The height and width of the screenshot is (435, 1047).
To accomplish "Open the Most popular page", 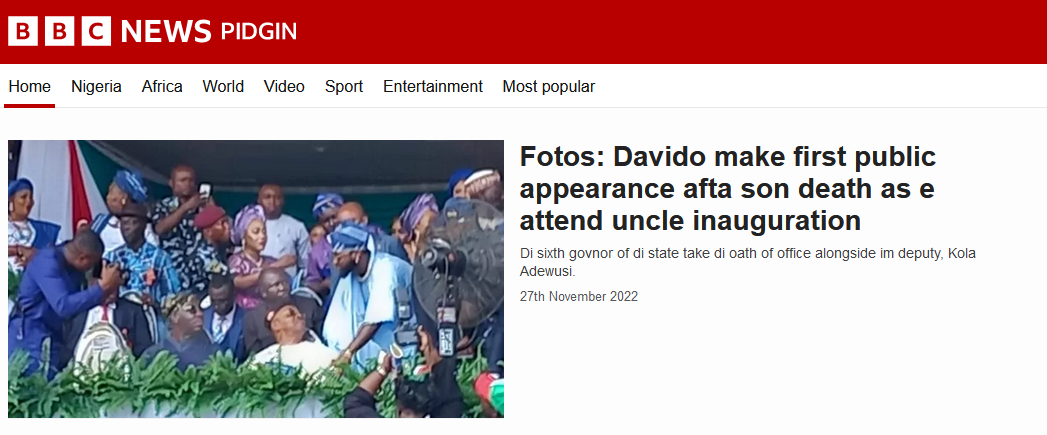I will tap(548, 86).
